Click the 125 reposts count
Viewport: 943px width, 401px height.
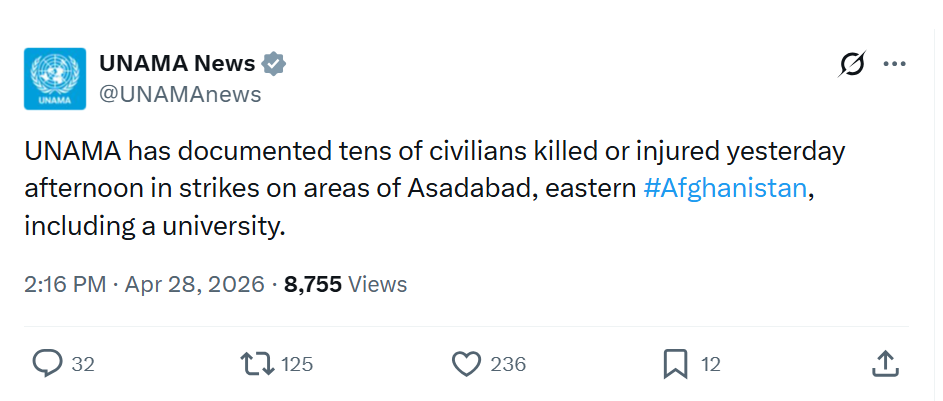click(x=297, y=365)
